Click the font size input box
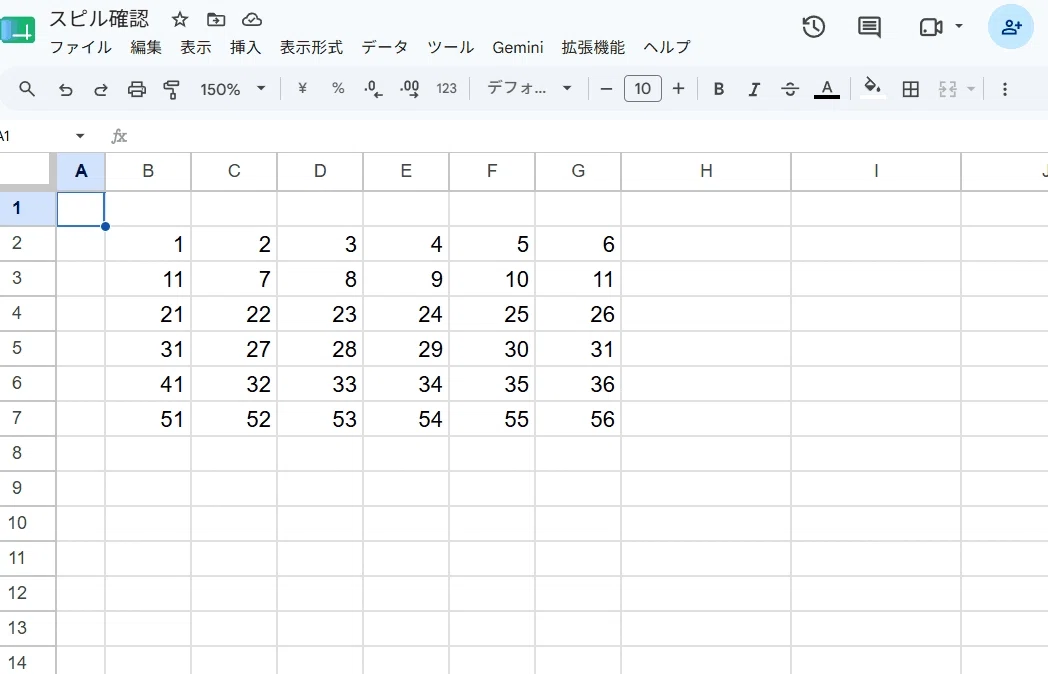 [643, 89]
